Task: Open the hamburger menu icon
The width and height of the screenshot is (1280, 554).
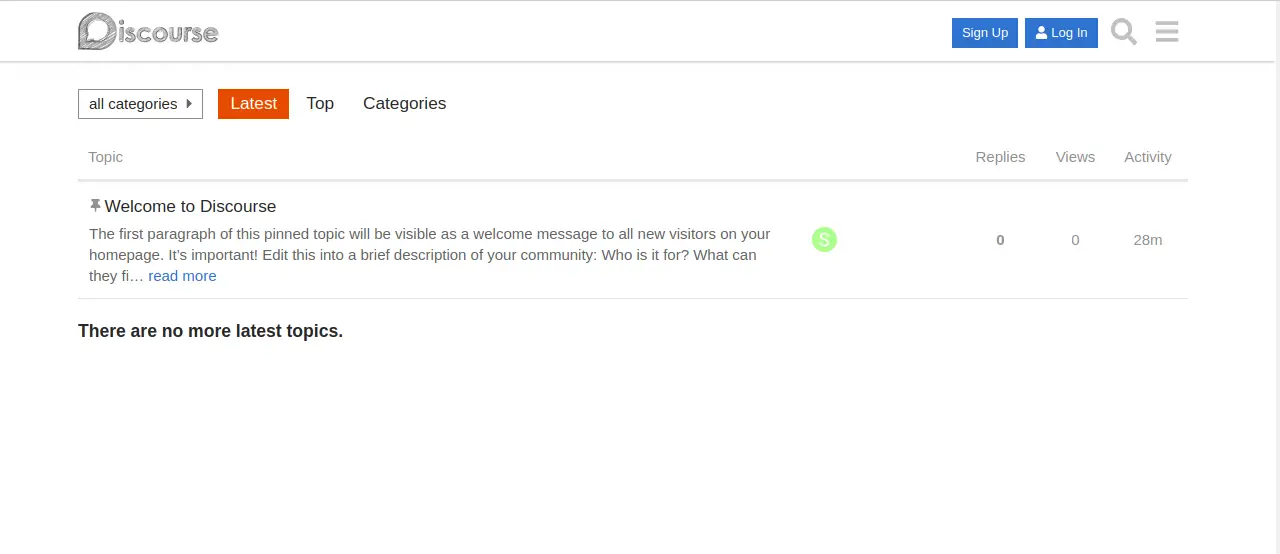Action: [1167, 32]
